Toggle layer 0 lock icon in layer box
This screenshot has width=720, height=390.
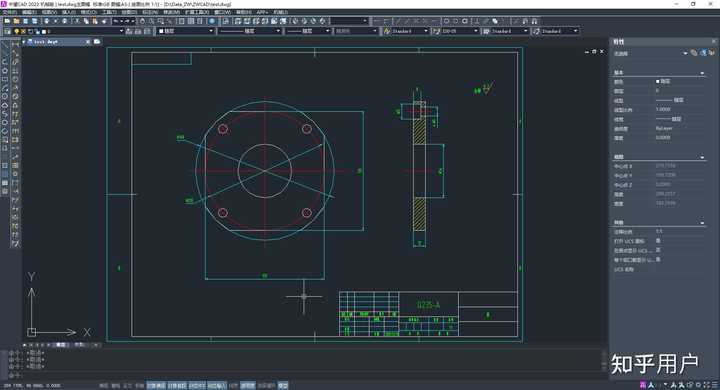click(x=30, y=31)
